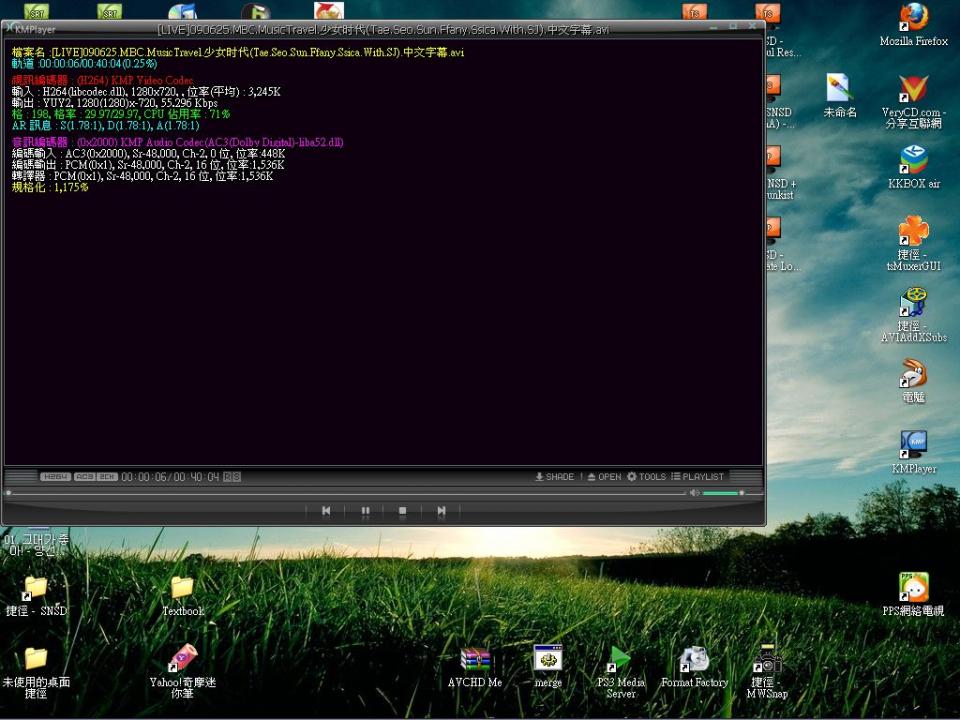Image resolution: width=960 pixels, height=720 pixels.
Task: Click the SHADE button
Action: tap(555, 477)
